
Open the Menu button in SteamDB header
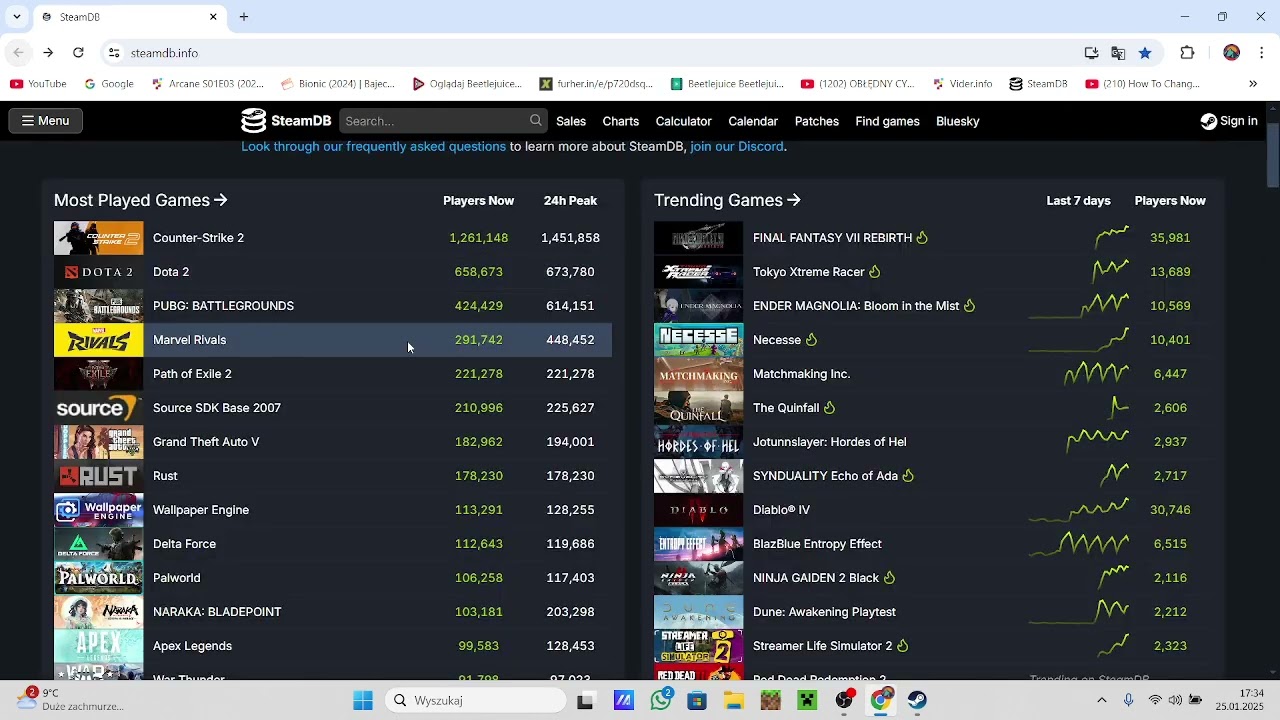coord(45,121)
